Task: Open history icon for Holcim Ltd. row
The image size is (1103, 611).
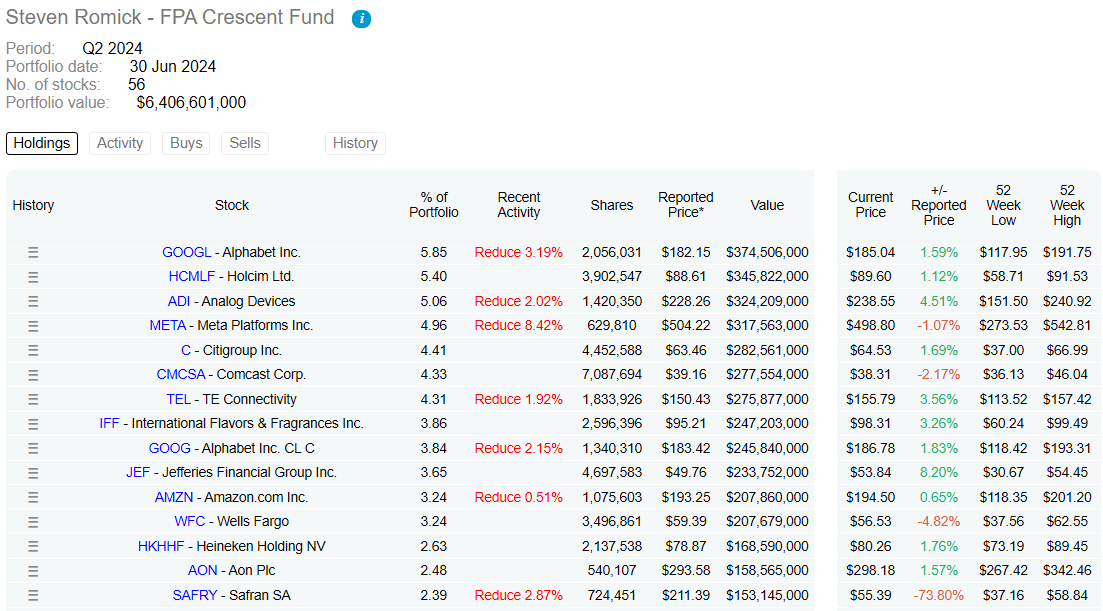Action: click(33, 277)
